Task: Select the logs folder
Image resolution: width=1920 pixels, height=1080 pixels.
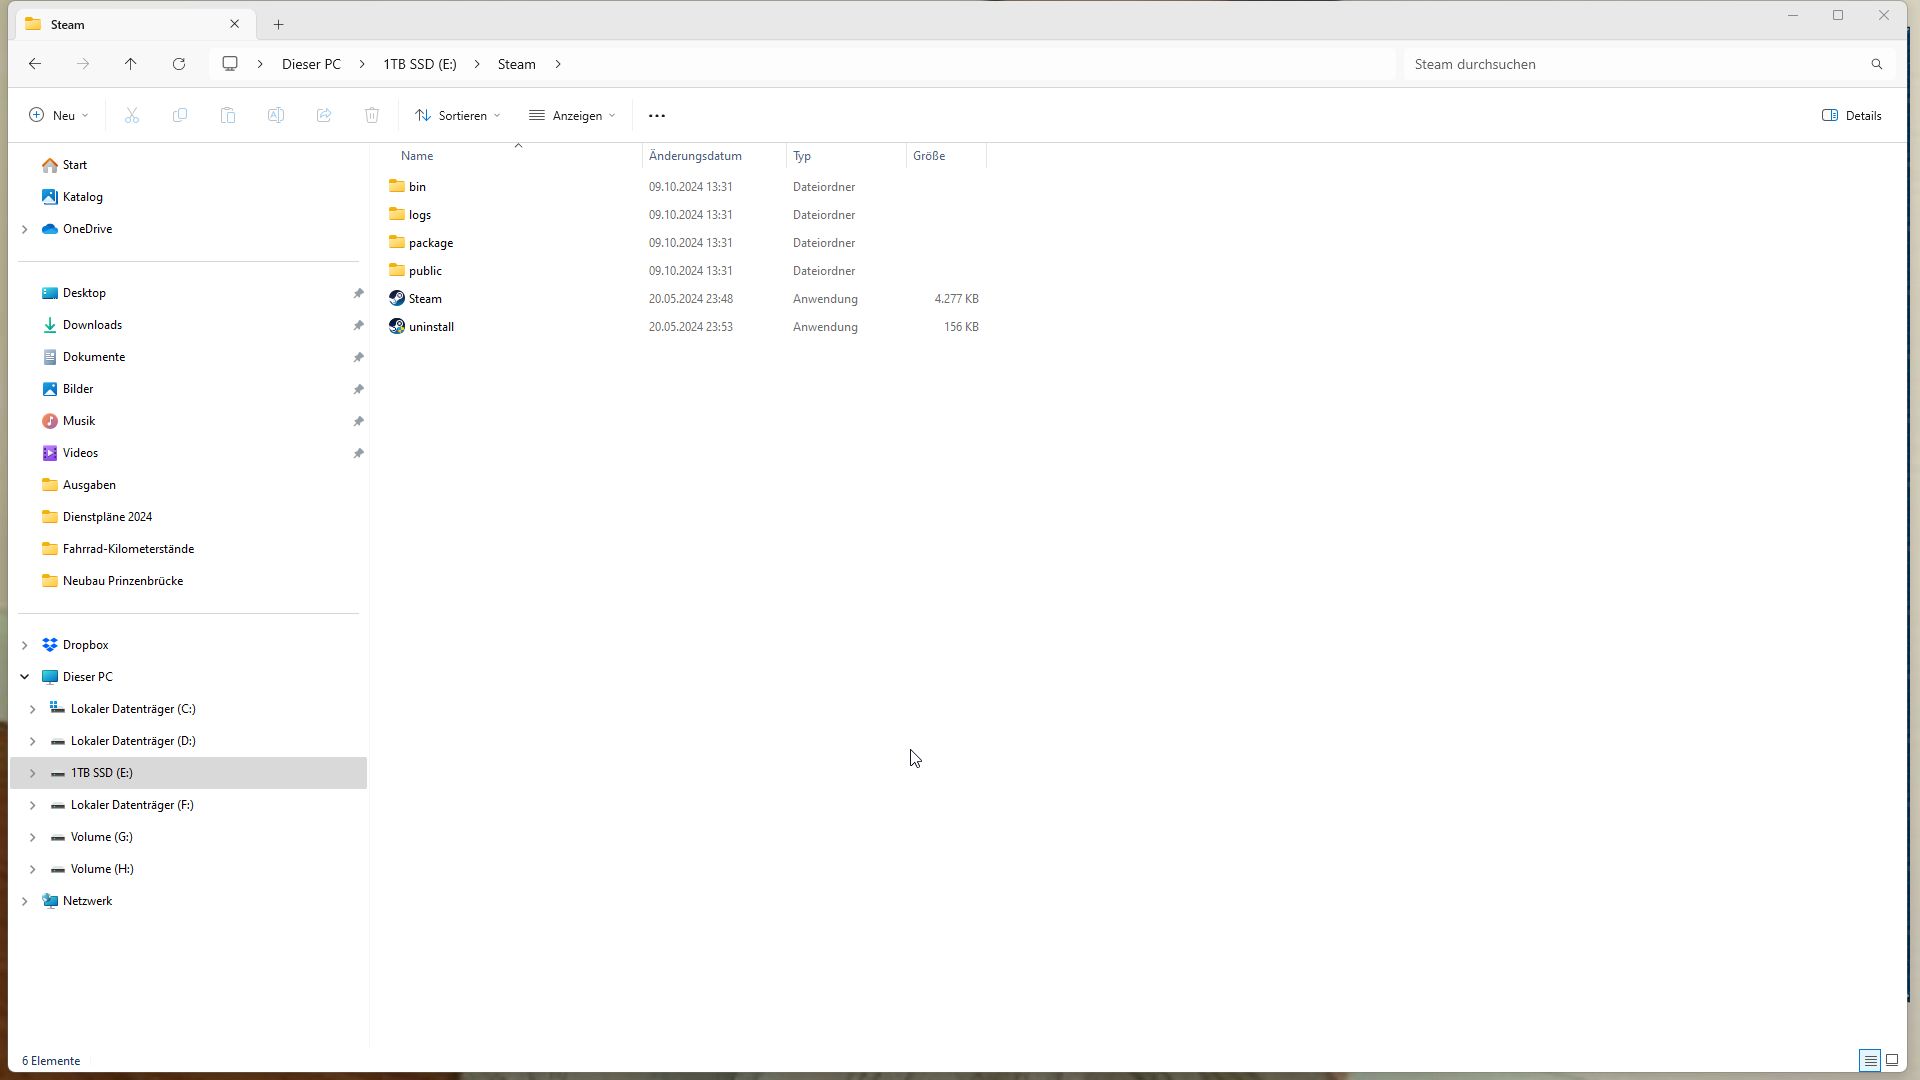Action: 410,215
